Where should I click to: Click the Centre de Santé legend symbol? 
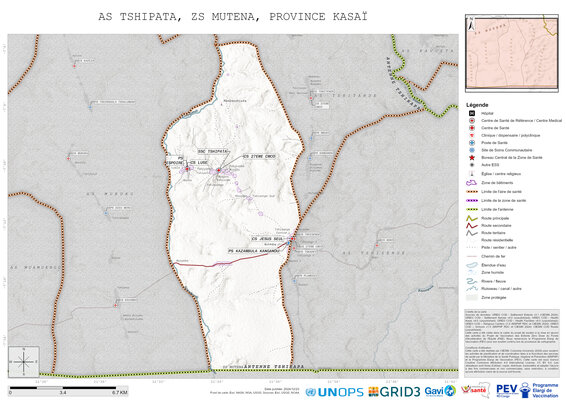pyautogui.click(x=471, y=128)
